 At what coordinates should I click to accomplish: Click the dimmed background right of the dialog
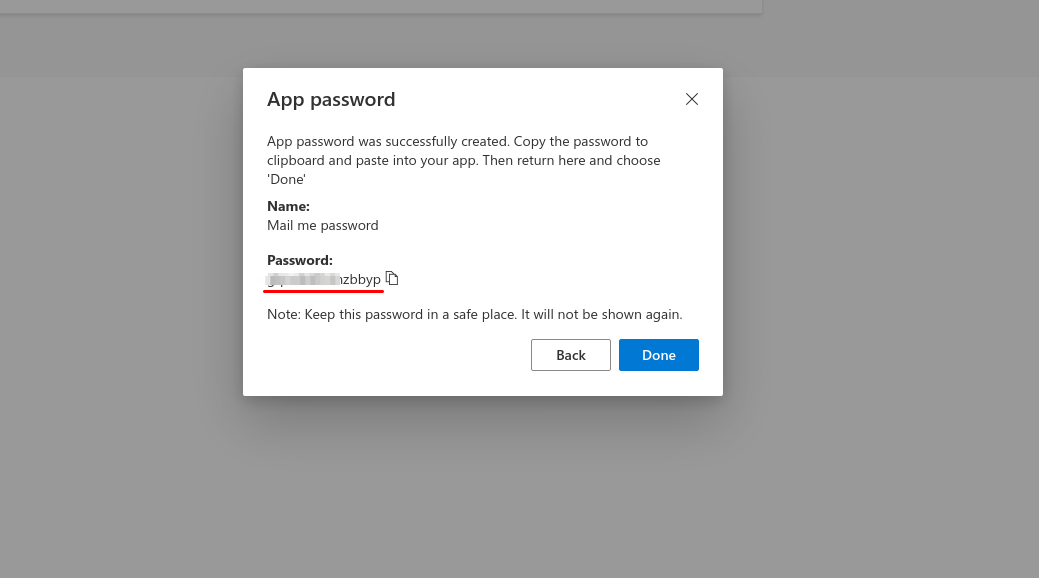(x=880, y=300)
